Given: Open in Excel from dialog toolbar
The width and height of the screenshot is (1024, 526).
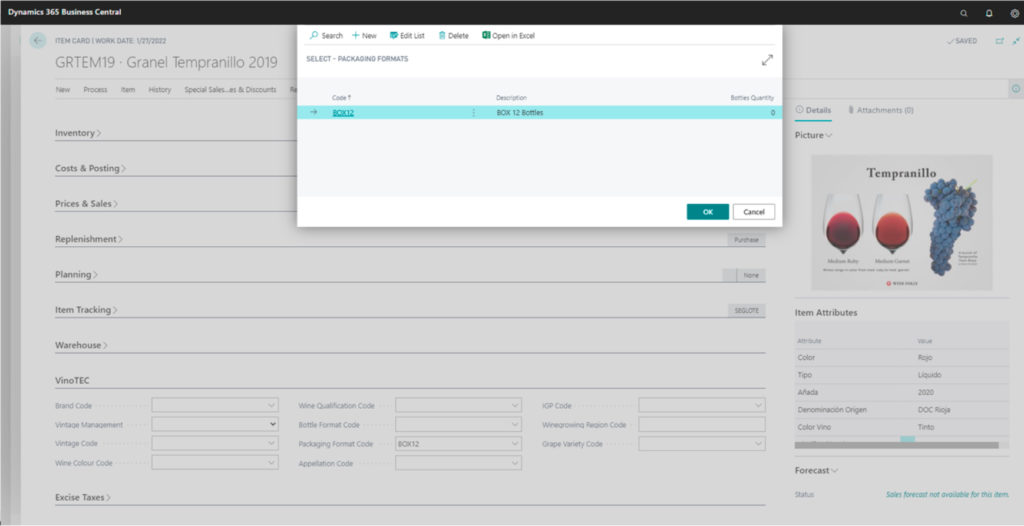Looking at the screenshot, I should point(508,35).
